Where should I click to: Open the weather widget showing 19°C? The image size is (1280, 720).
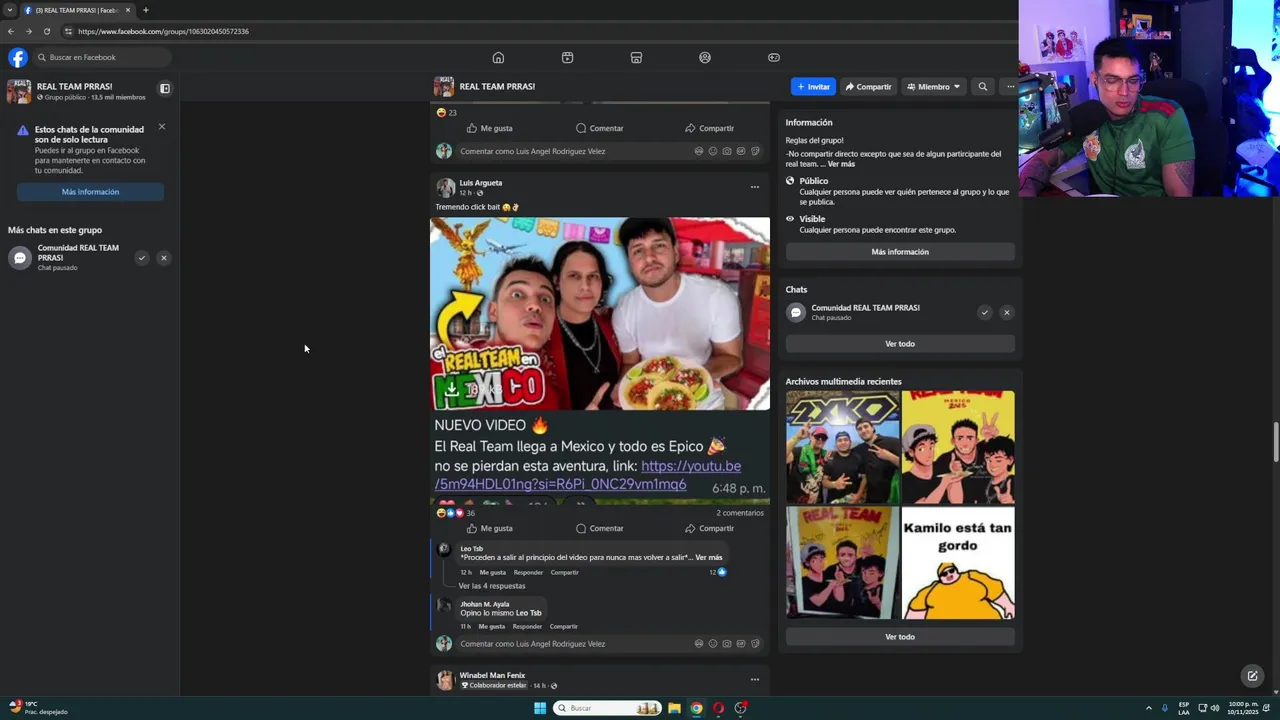point(38,708)
